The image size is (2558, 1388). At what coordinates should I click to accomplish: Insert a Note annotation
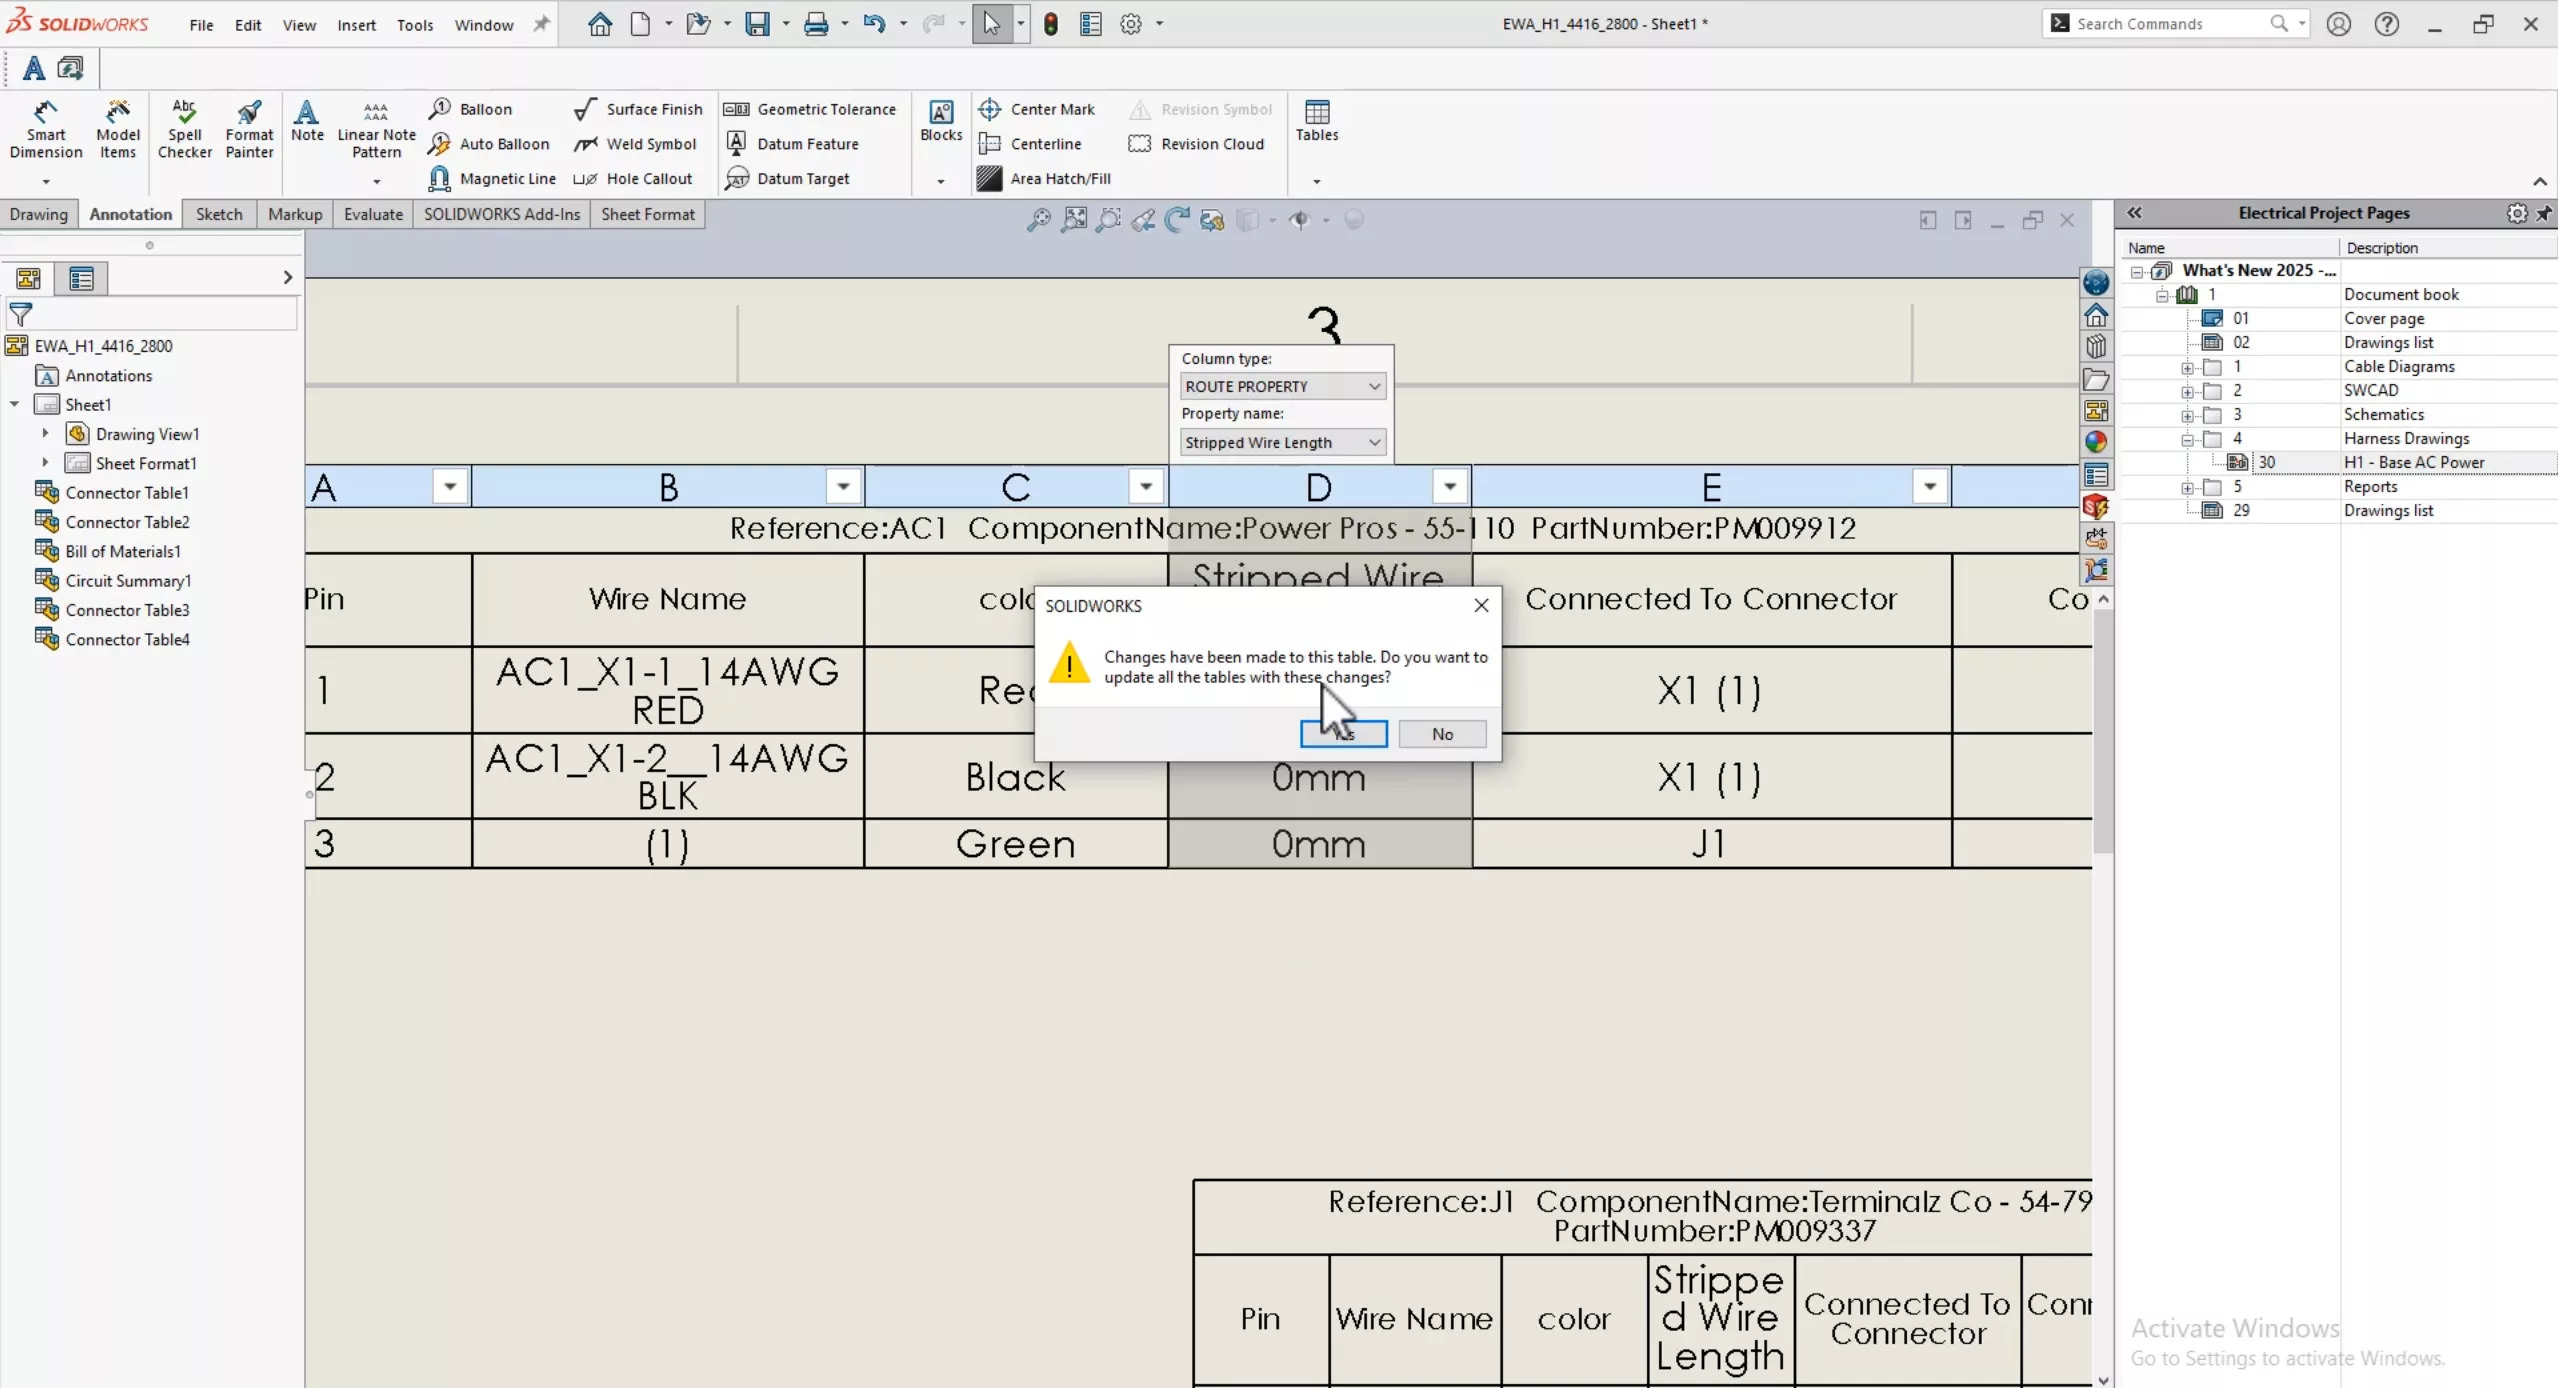point(307,121)
